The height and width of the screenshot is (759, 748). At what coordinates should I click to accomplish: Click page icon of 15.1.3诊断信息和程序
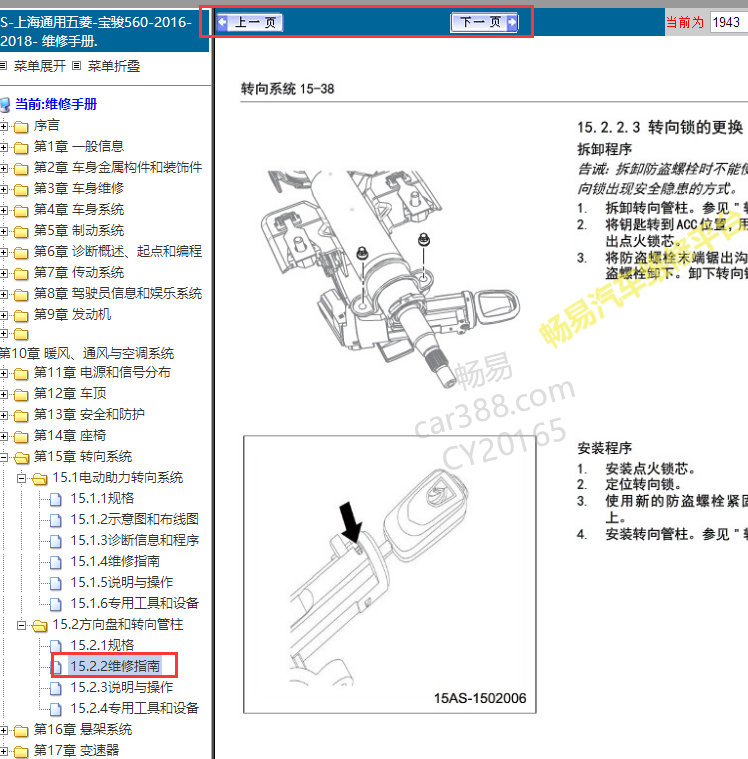tap(56, 541)
